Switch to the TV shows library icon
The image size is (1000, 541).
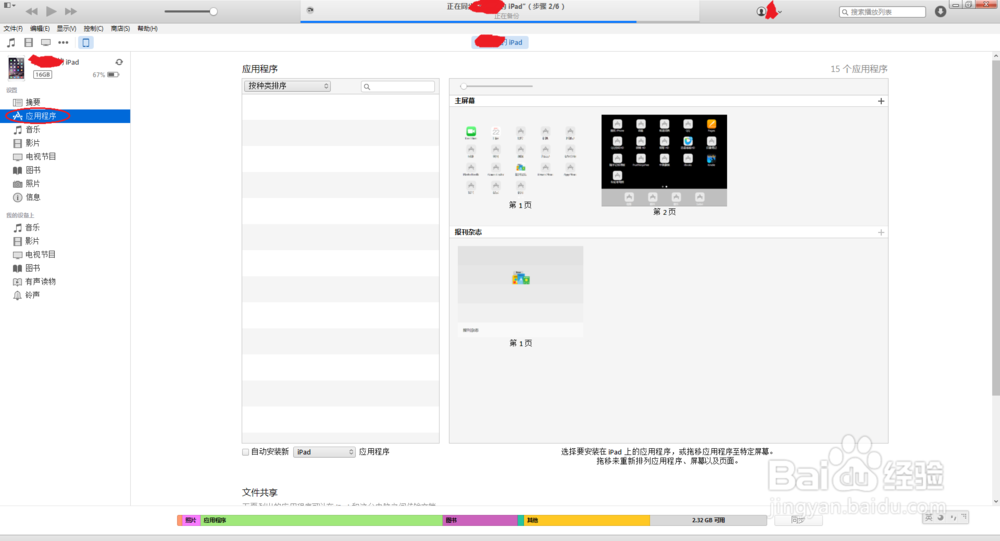pyautogui.click(x=46, y=43)
